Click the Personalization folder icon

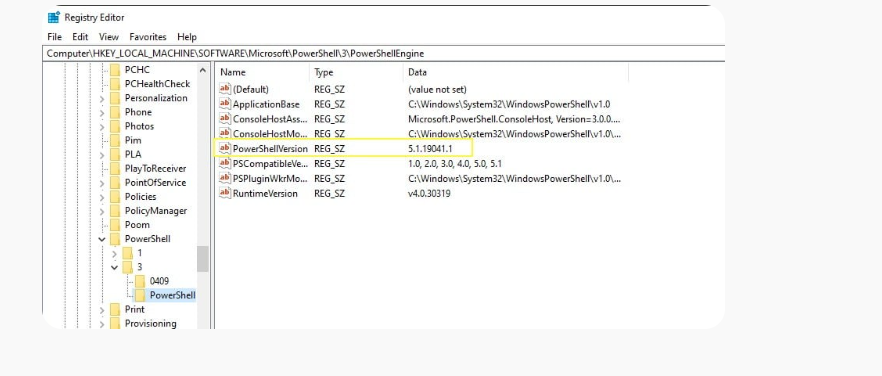click(x=115, y=98)
